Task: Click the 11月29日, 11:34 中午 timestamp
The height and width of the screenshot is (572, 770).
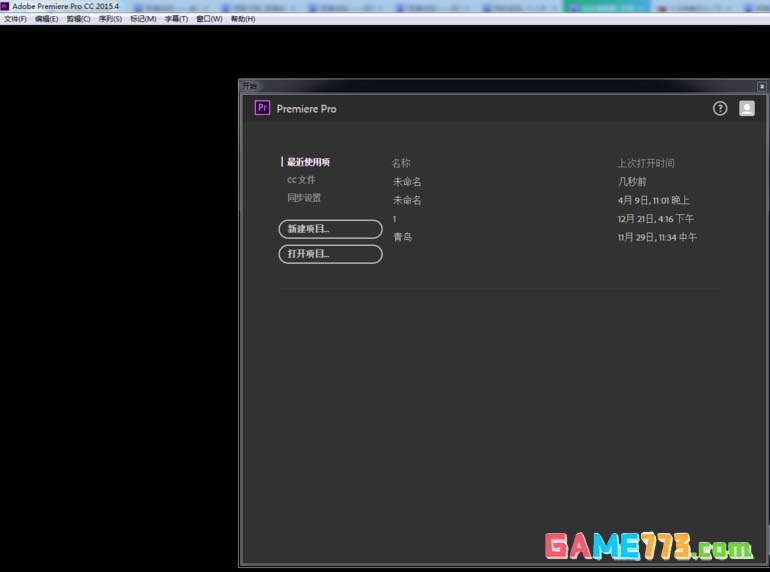Action: pos(657,237)
